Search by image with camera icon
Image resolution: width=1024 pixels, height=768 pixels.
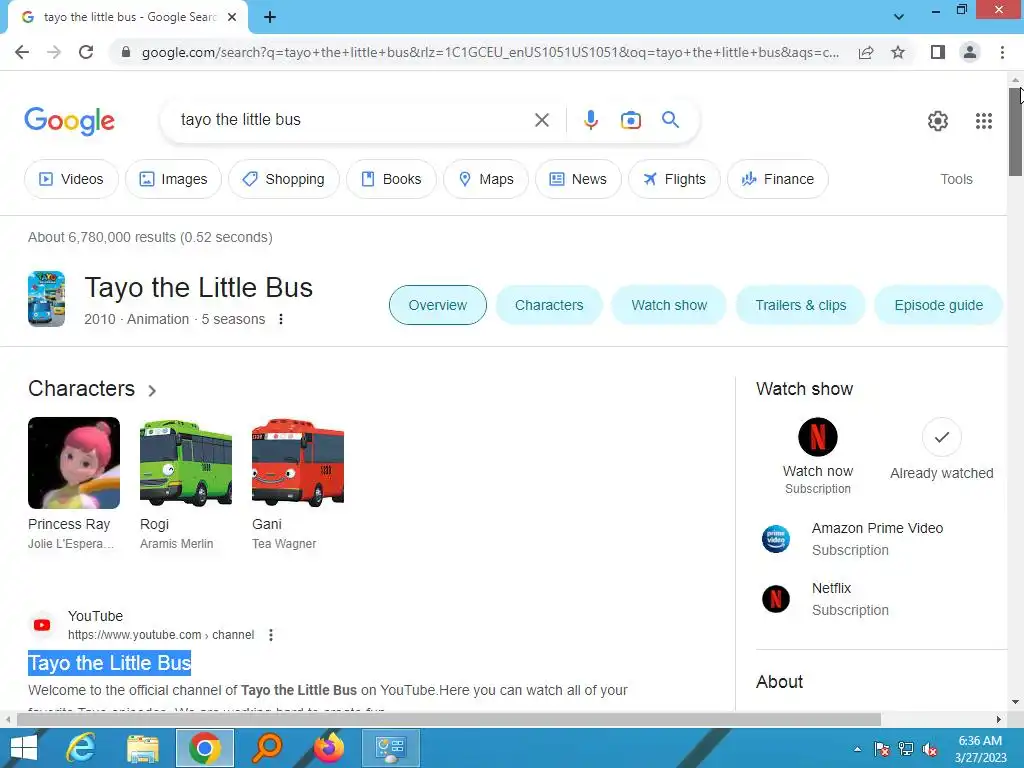(630, 120)
